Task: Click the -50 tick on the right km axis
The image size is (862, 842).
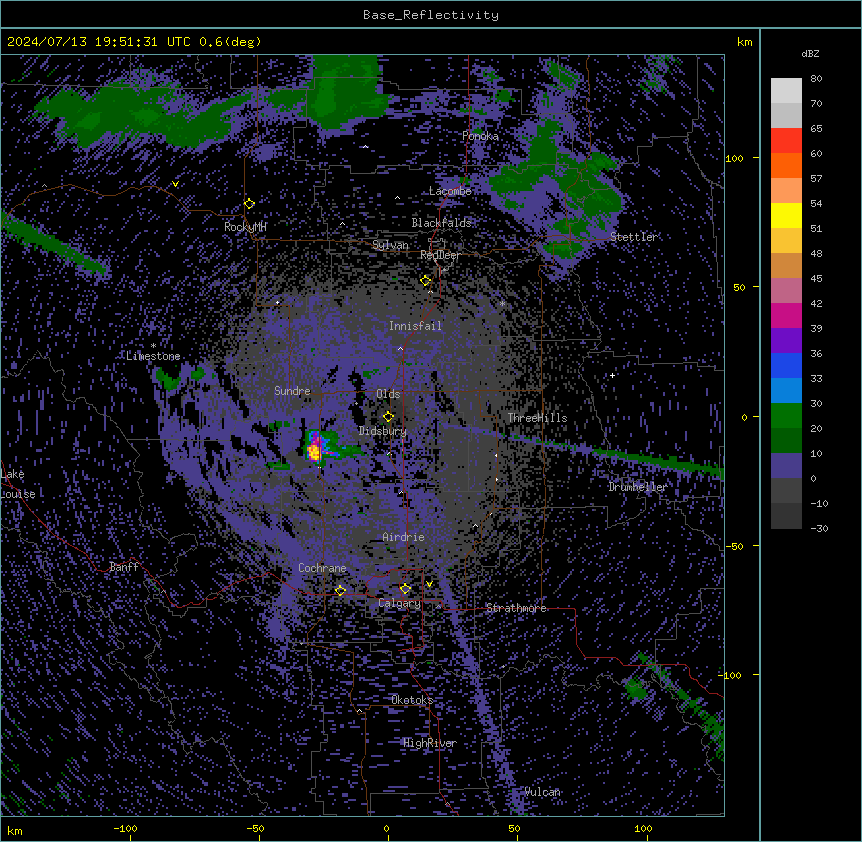Action: 734,546
